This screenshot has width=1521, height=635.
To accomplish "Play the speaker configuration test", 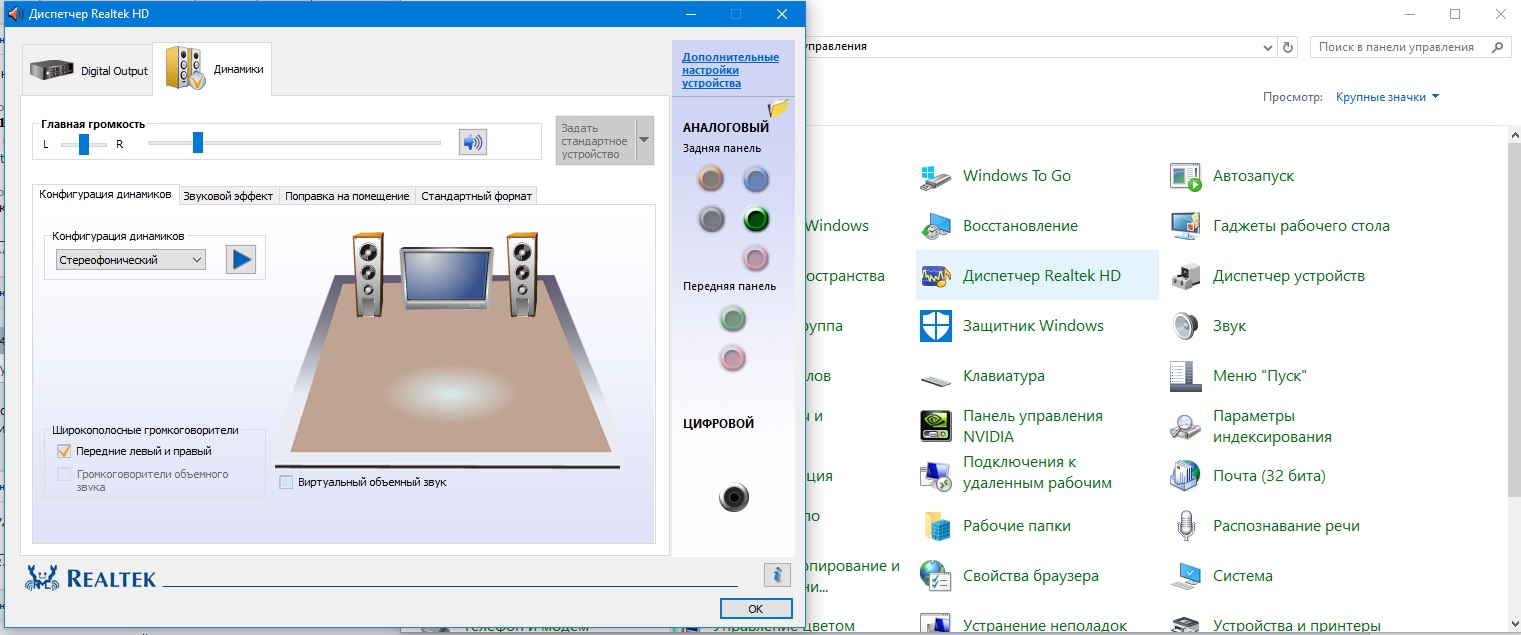I will [x=241, y=260].
